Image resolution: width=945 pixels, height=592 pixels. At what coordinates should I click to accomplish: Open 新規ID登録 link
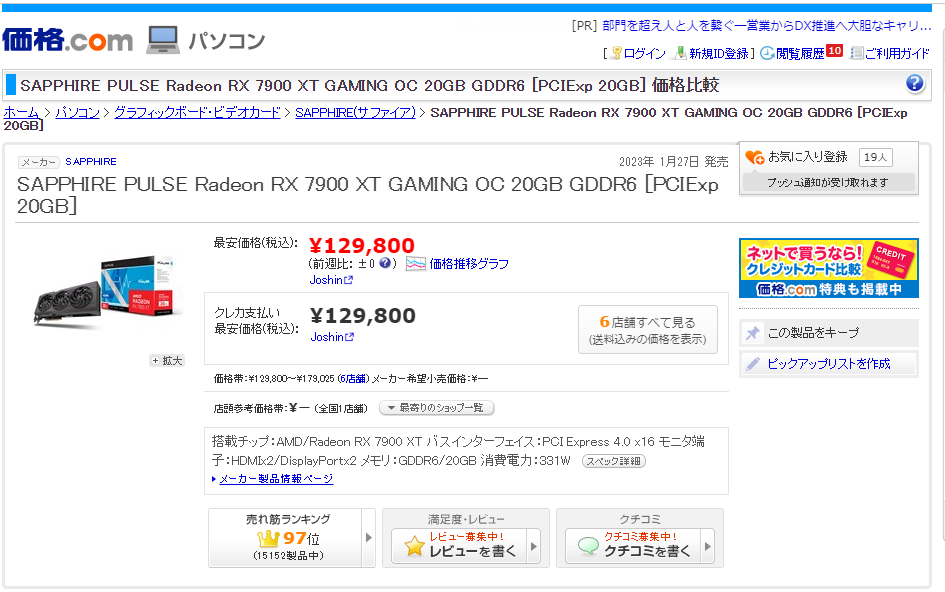pos(718,54)
